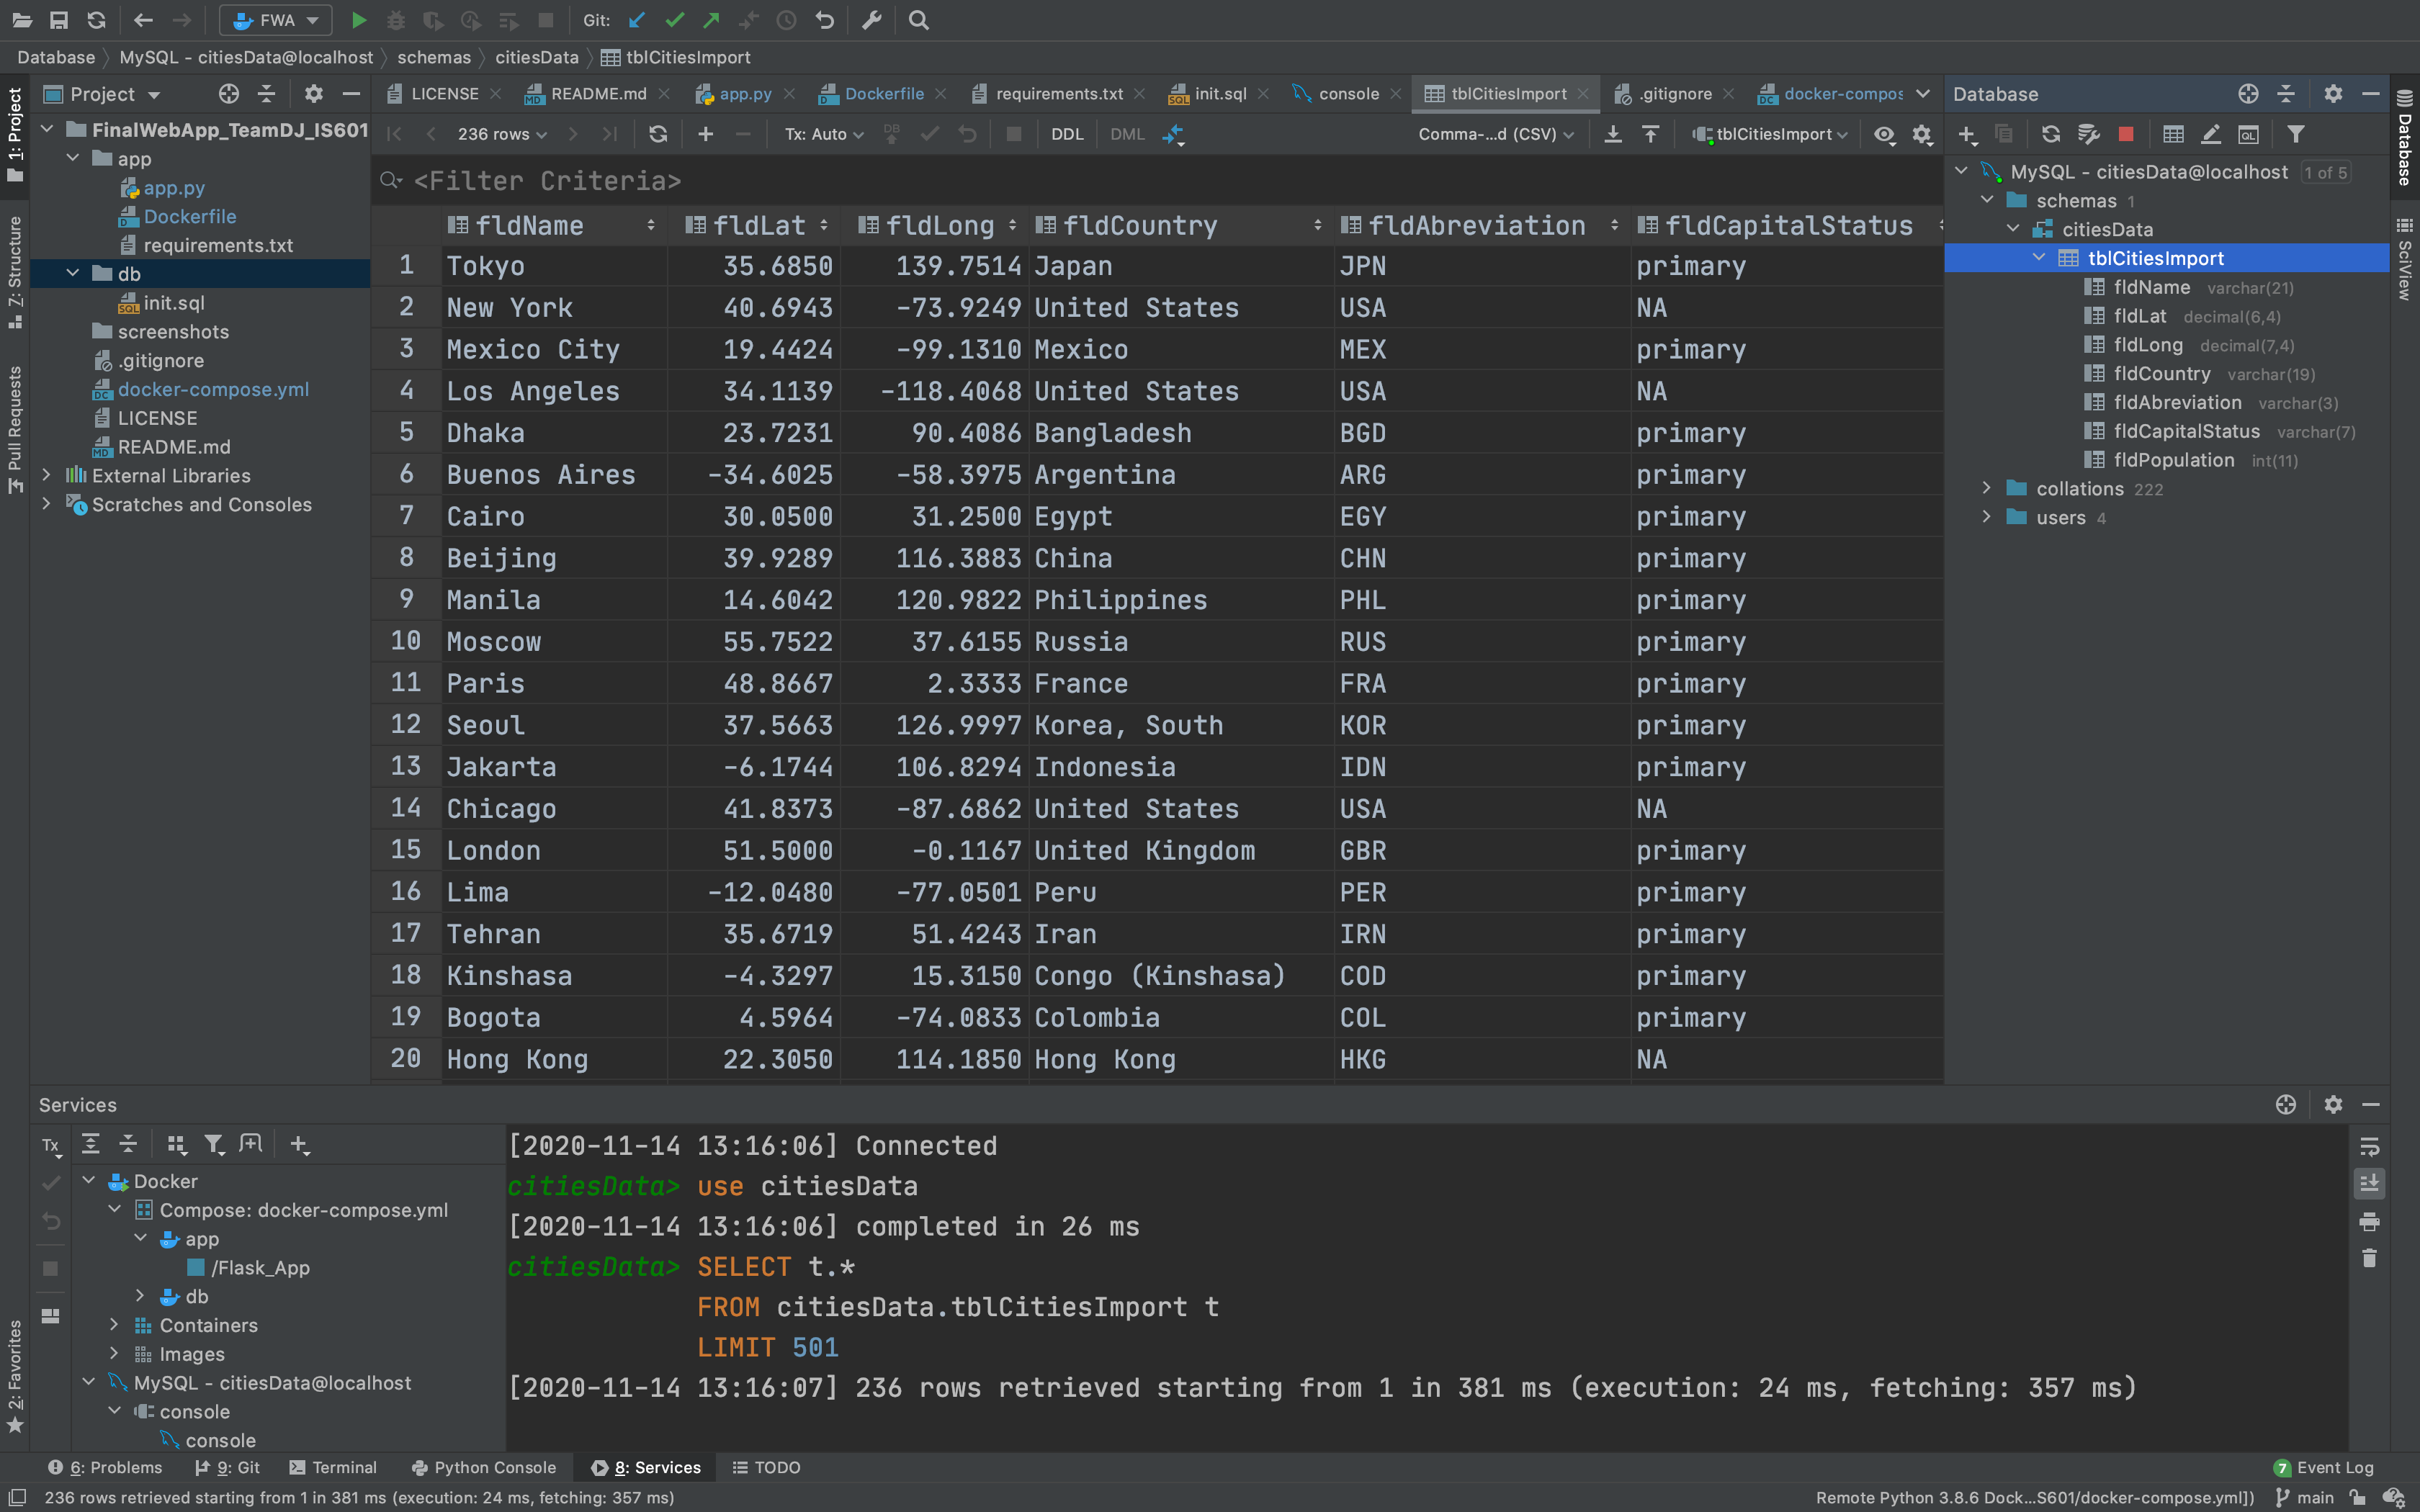
Task: Click the Filter funnel icon in Database panel
Action: (2296, 134)
